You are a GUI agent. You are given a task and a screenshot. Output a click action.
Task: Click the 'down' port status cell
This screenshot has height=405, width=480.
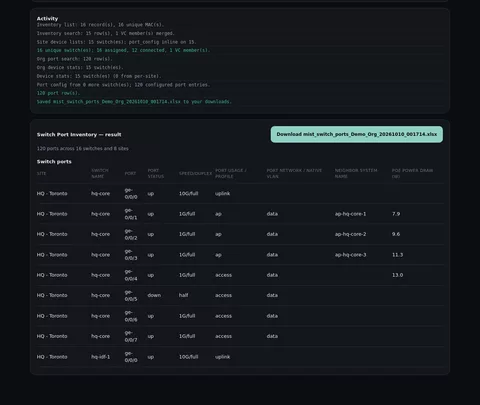(154, 295)
